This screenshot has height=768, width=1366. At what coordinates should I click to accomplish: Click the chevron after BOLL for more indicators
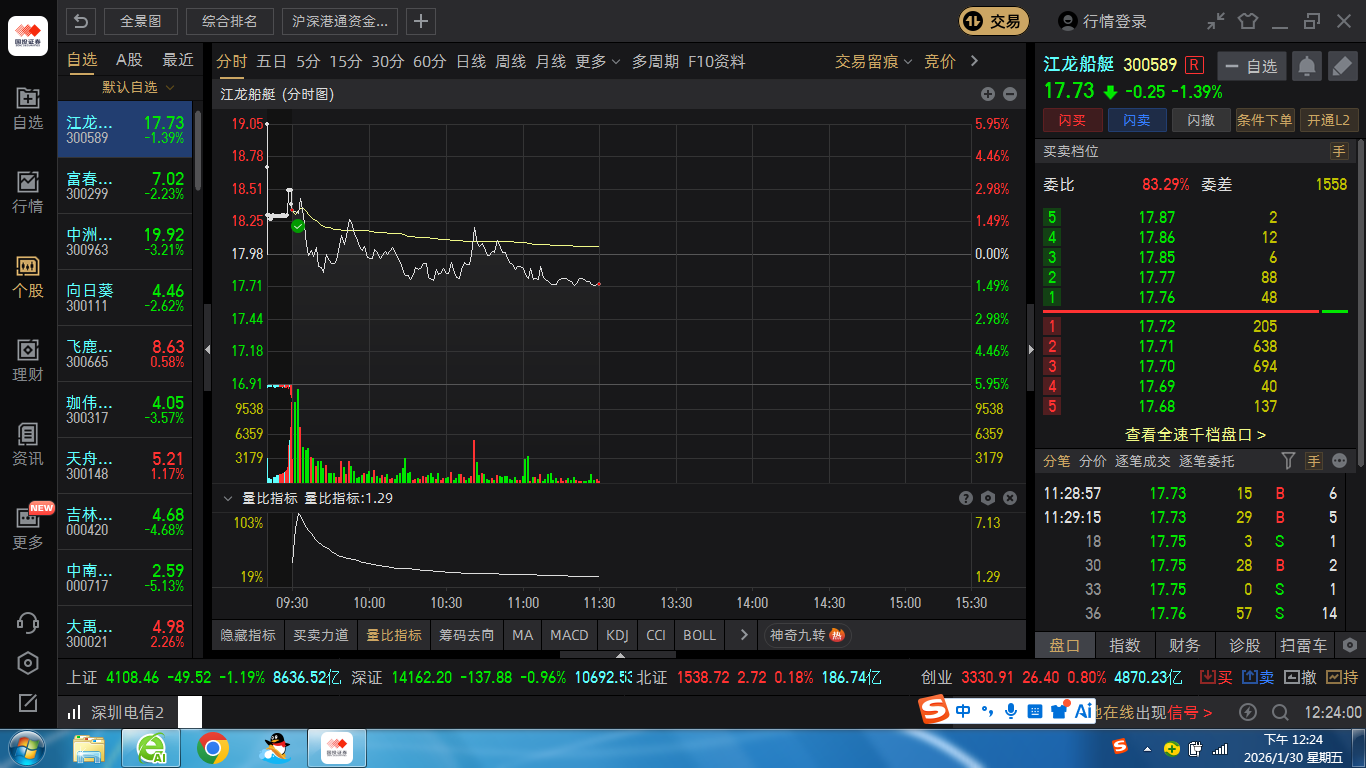pos(743,635)
